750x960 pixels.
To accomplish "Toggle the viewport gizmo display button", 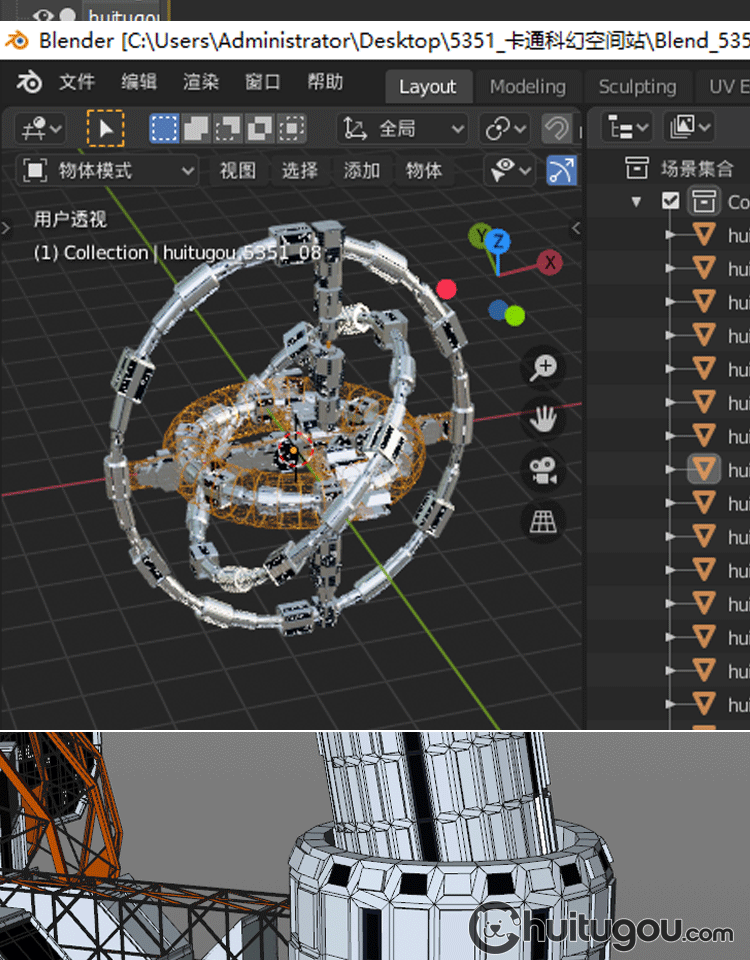I will click(561, 171).
